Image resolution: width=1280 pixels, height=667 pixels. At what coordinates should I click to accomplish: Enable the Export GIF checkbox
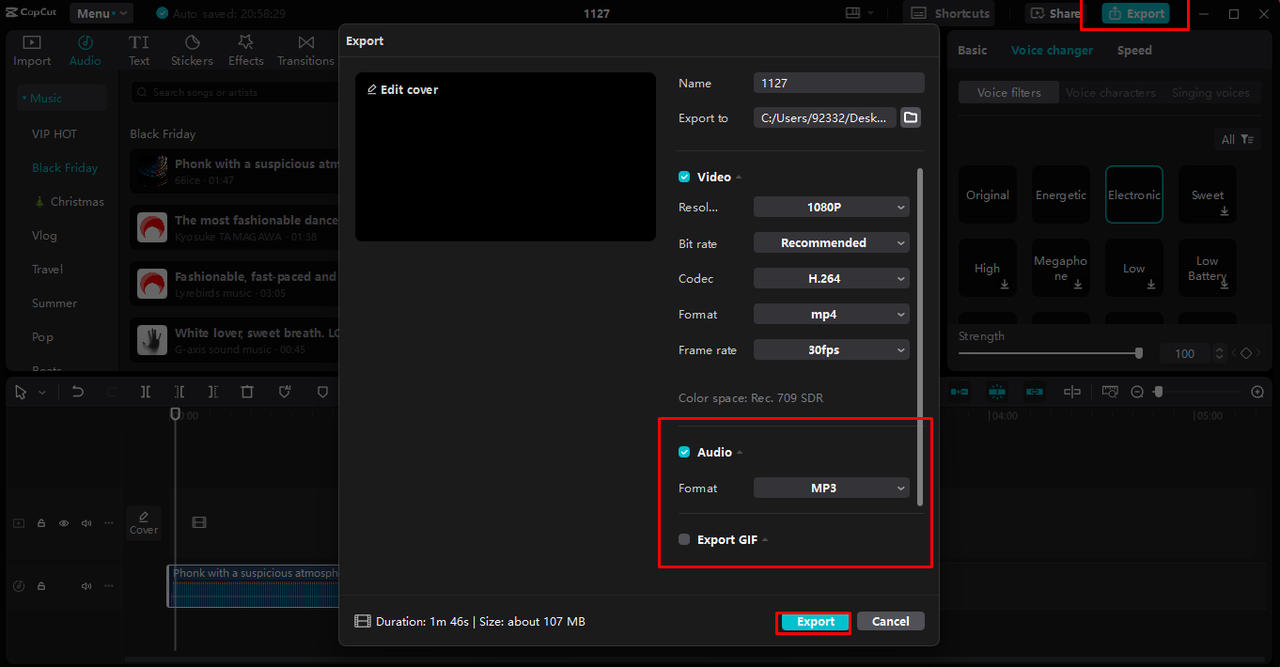click(x=684, y=540)
